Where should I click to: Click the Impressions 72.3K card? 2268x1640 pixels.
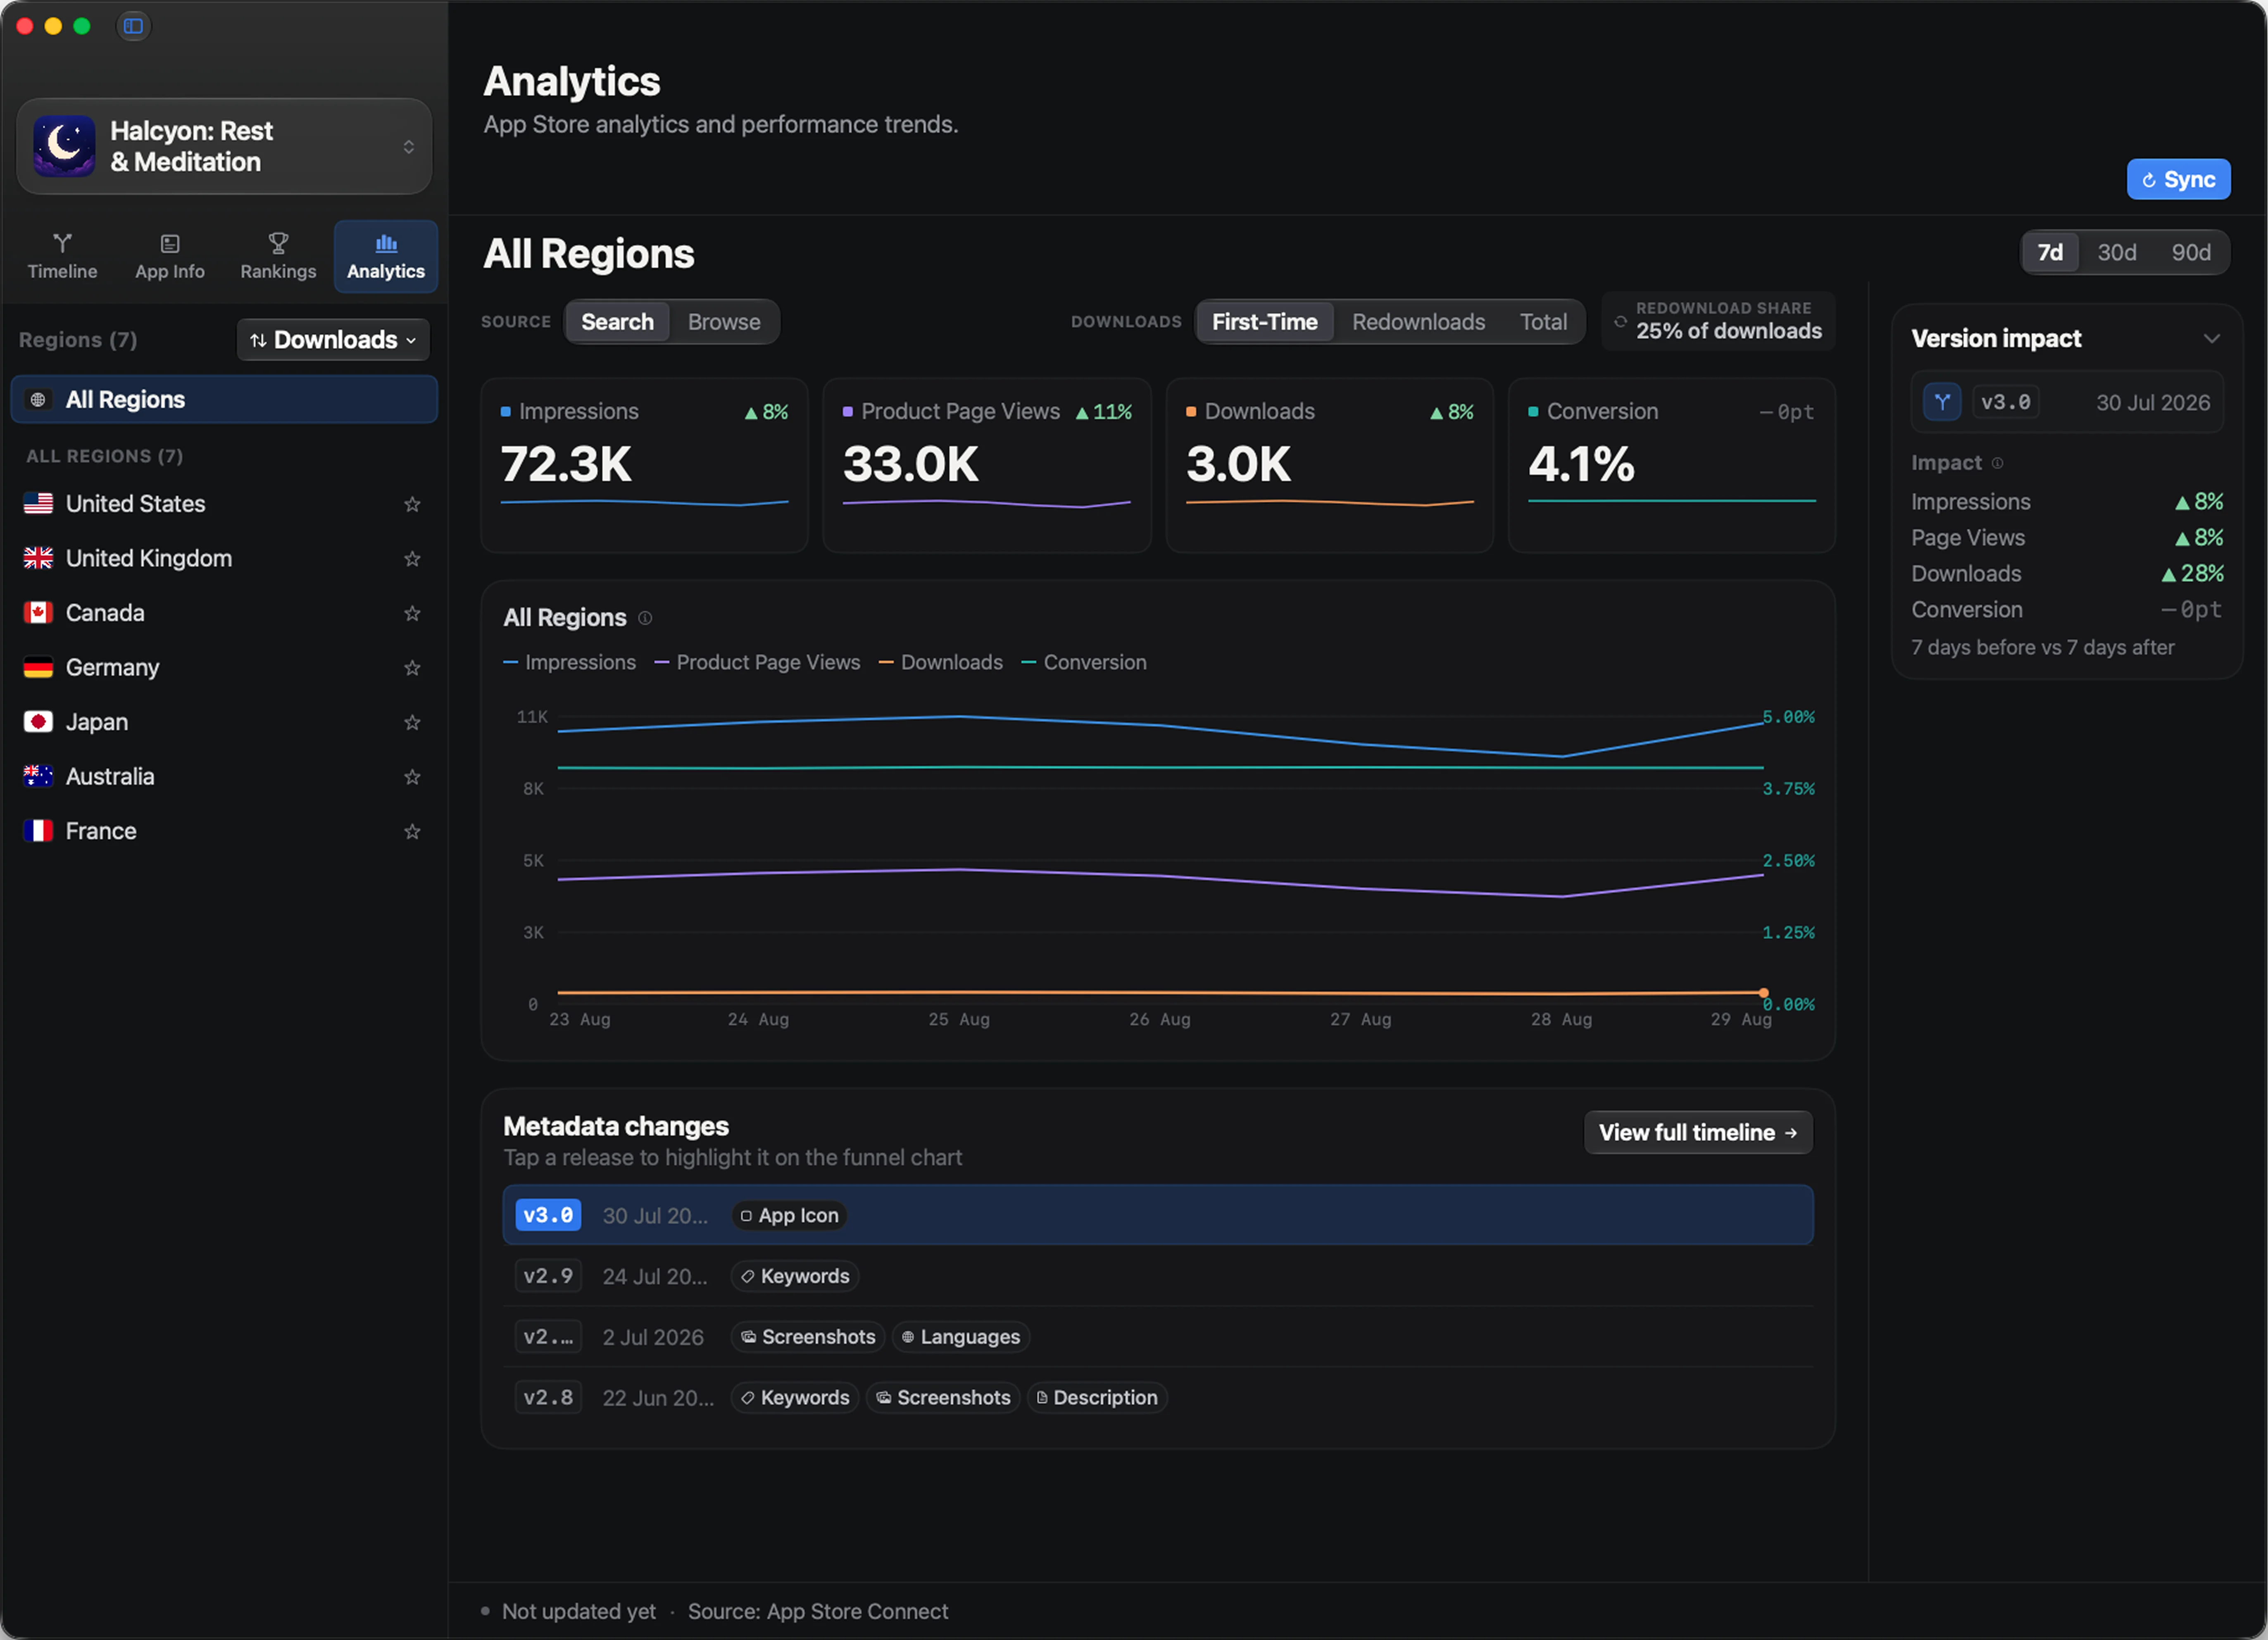(x=644, y=465)
